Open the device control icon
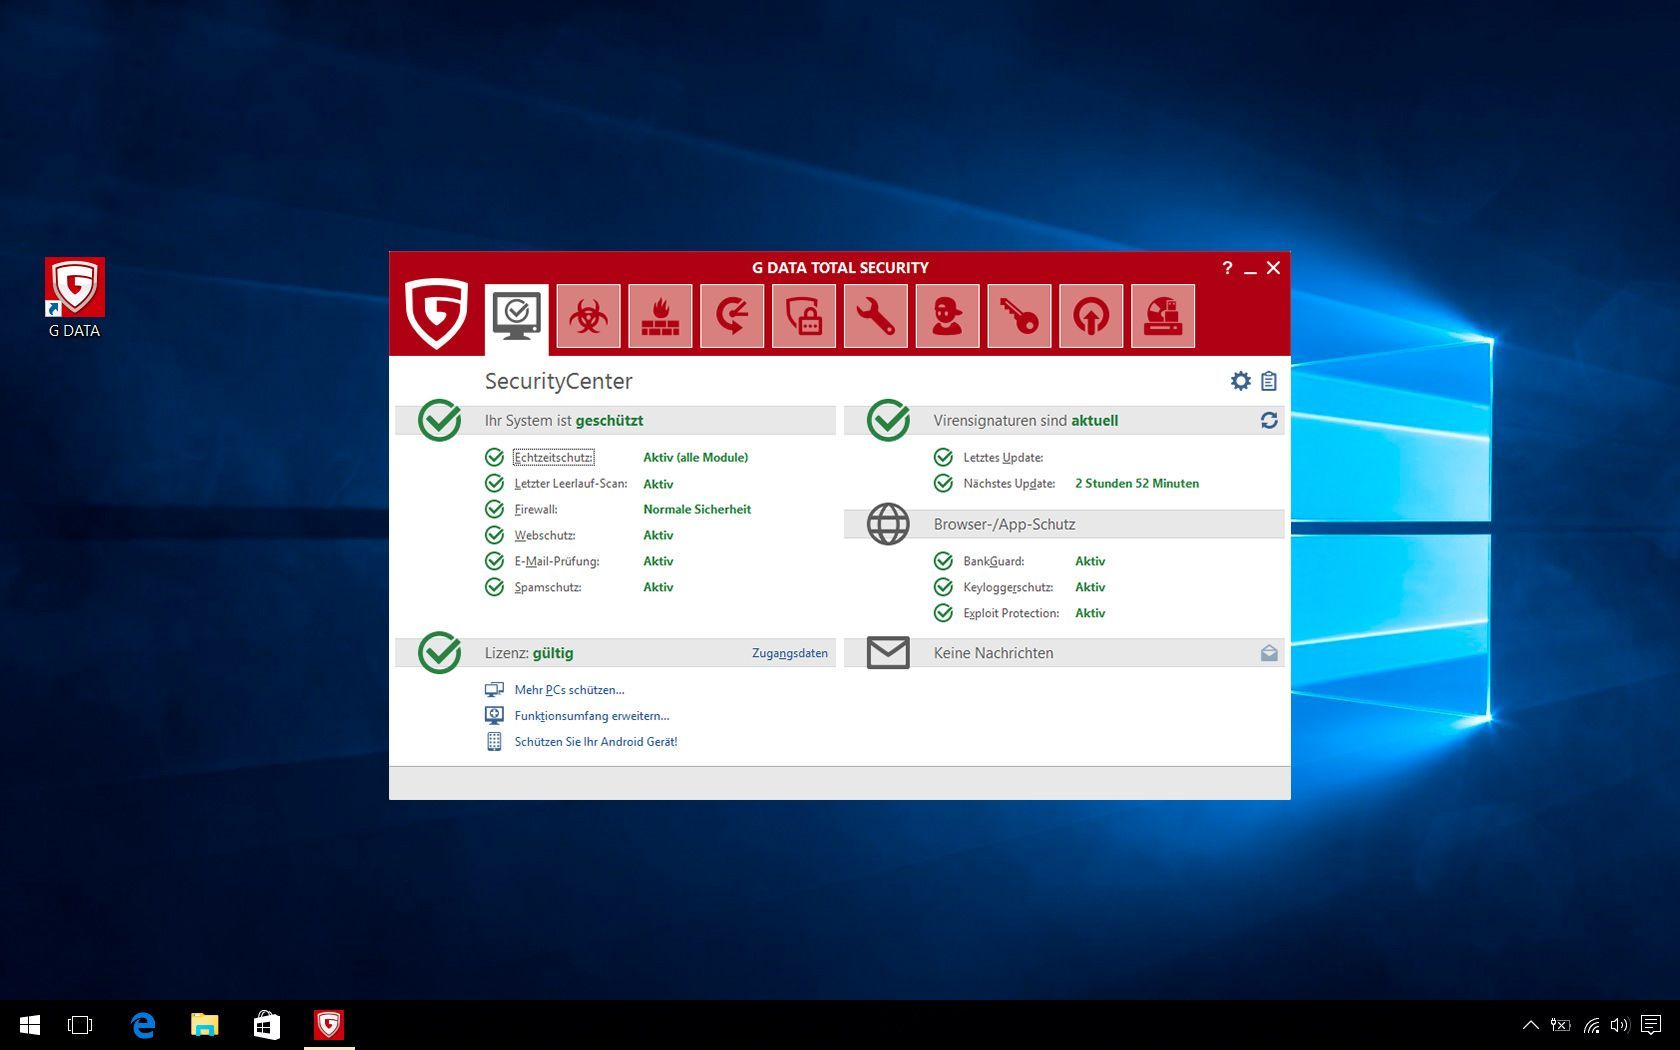The image size is (1680, 1050). click(1163, 316)
